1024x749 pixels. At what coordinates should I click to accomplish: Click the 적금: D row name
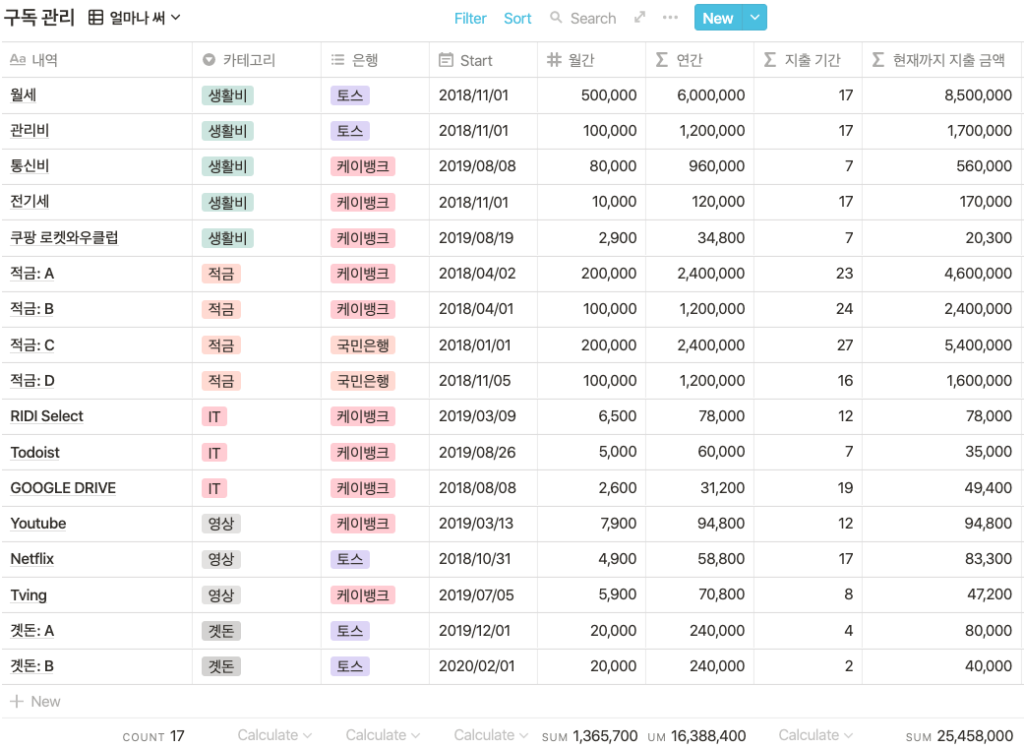tap(32, 381)
